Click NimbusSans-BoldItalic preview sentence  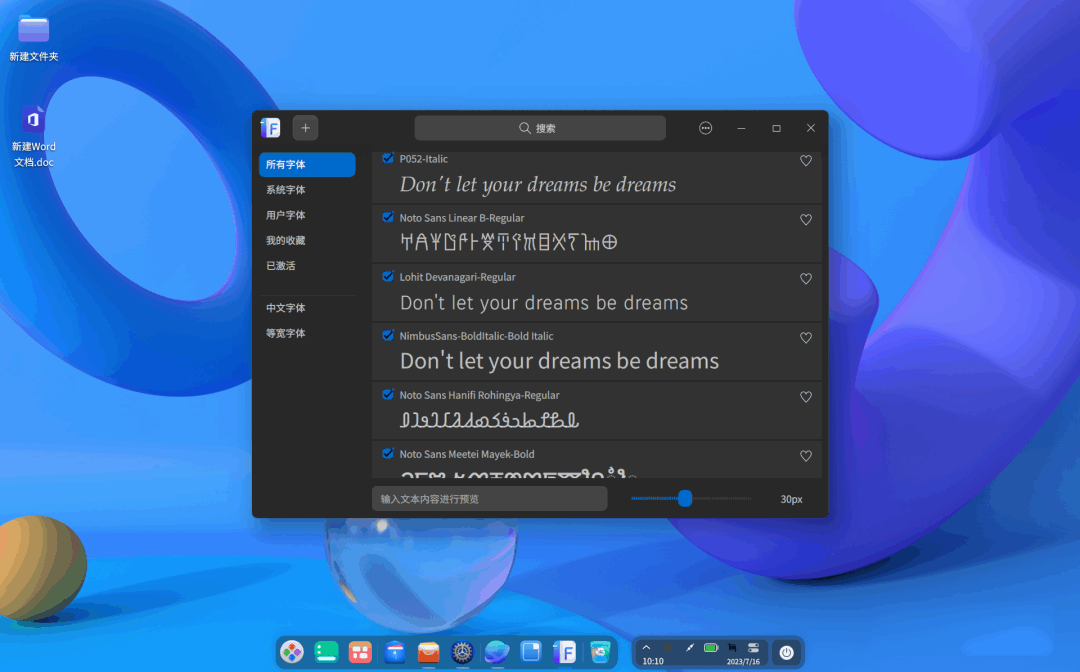pyautogui.click(x=559, y=361)
